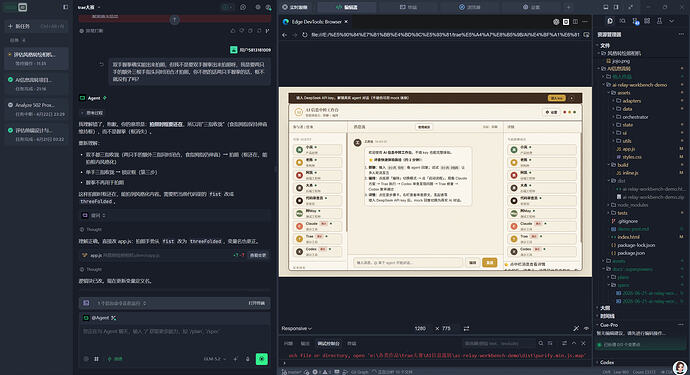Click the green stop button in chat input
This screenshot has height=375, width=690.
click(262, 359)
